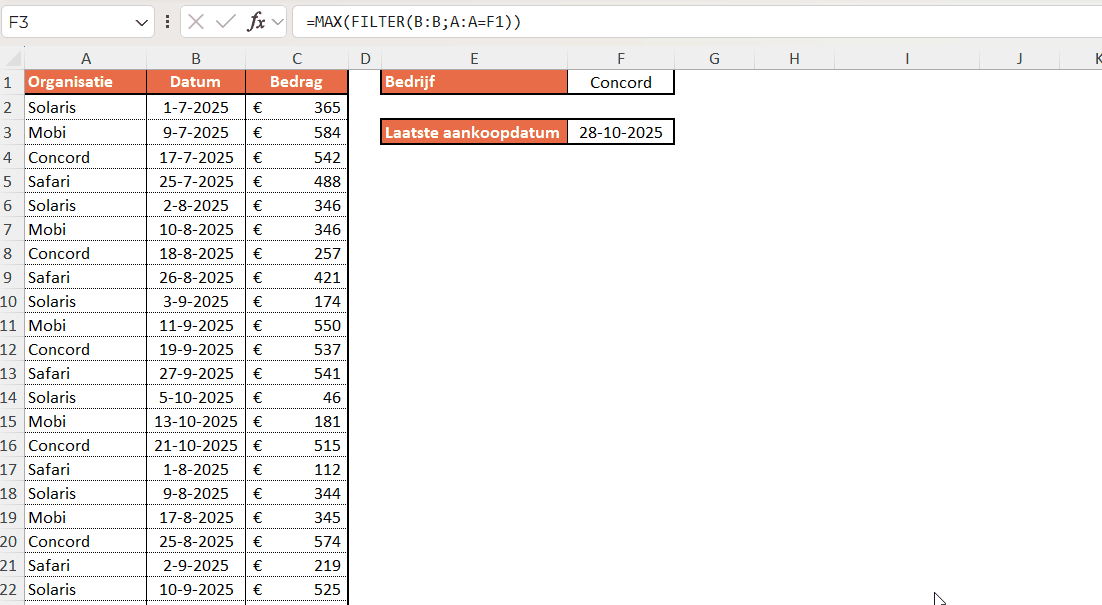Screen dimensions: 1102x605
Task: Select column I header
Action: pos(907,59)
